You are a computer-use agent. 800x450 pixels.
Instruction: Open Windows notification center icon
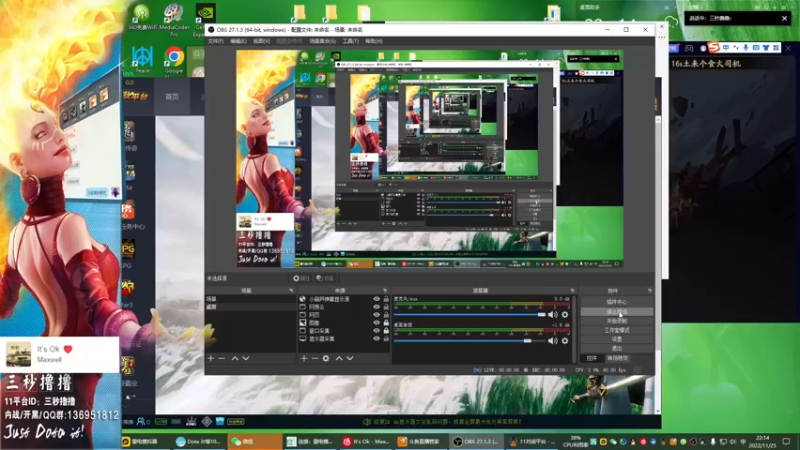tap(786, 441)
